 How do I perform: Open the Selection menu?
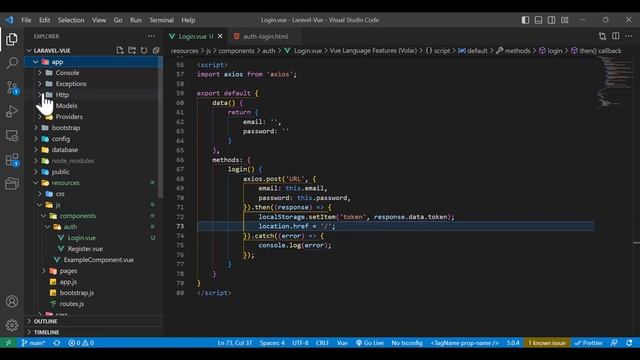click(x=71, y=20)
